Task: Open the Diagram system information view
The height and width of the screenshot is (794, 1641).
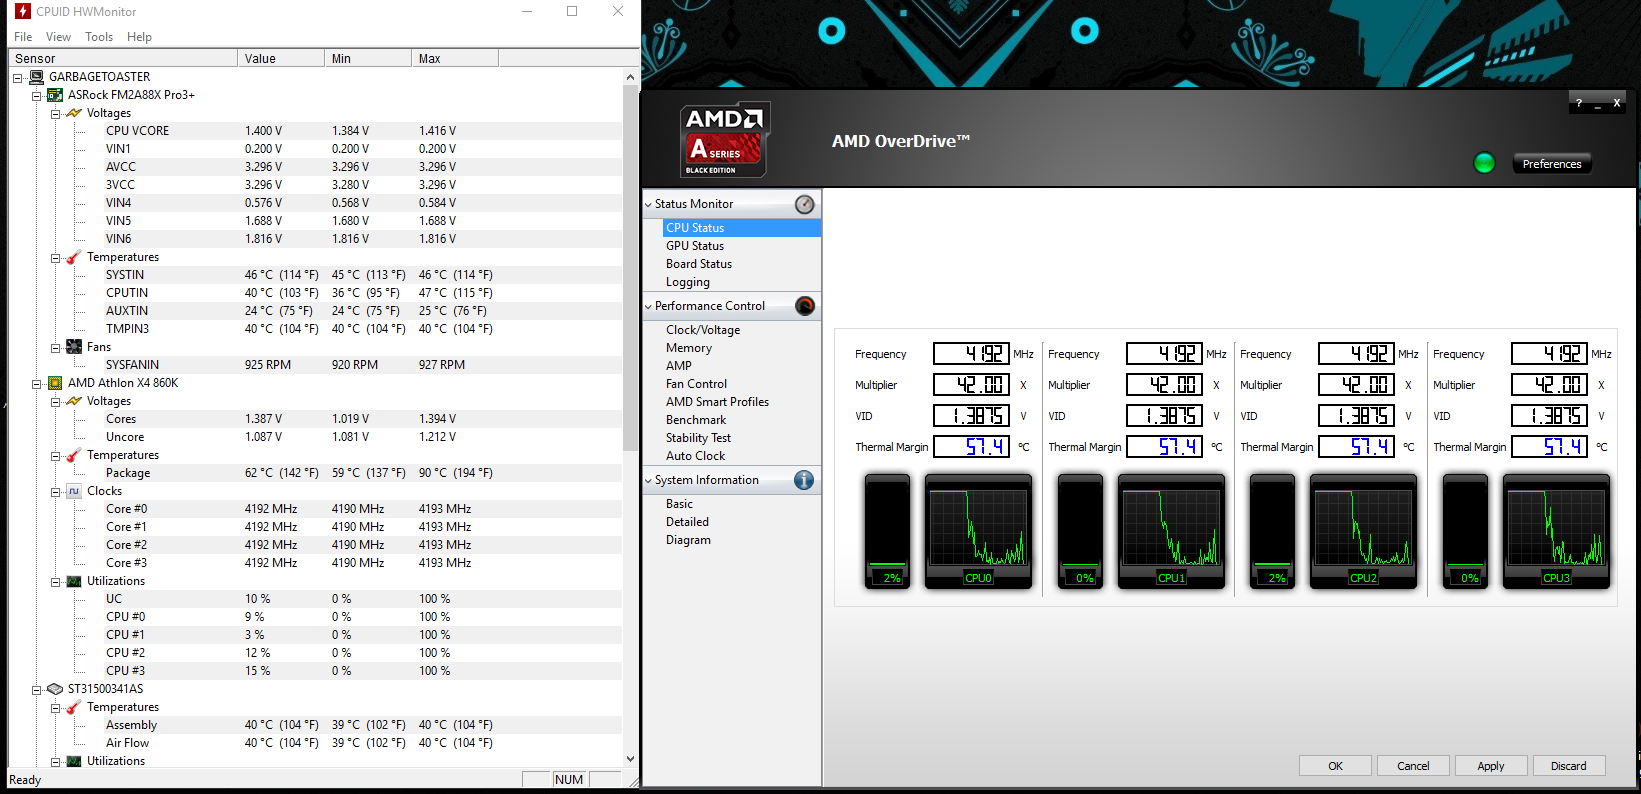Action: coord(688,540)
